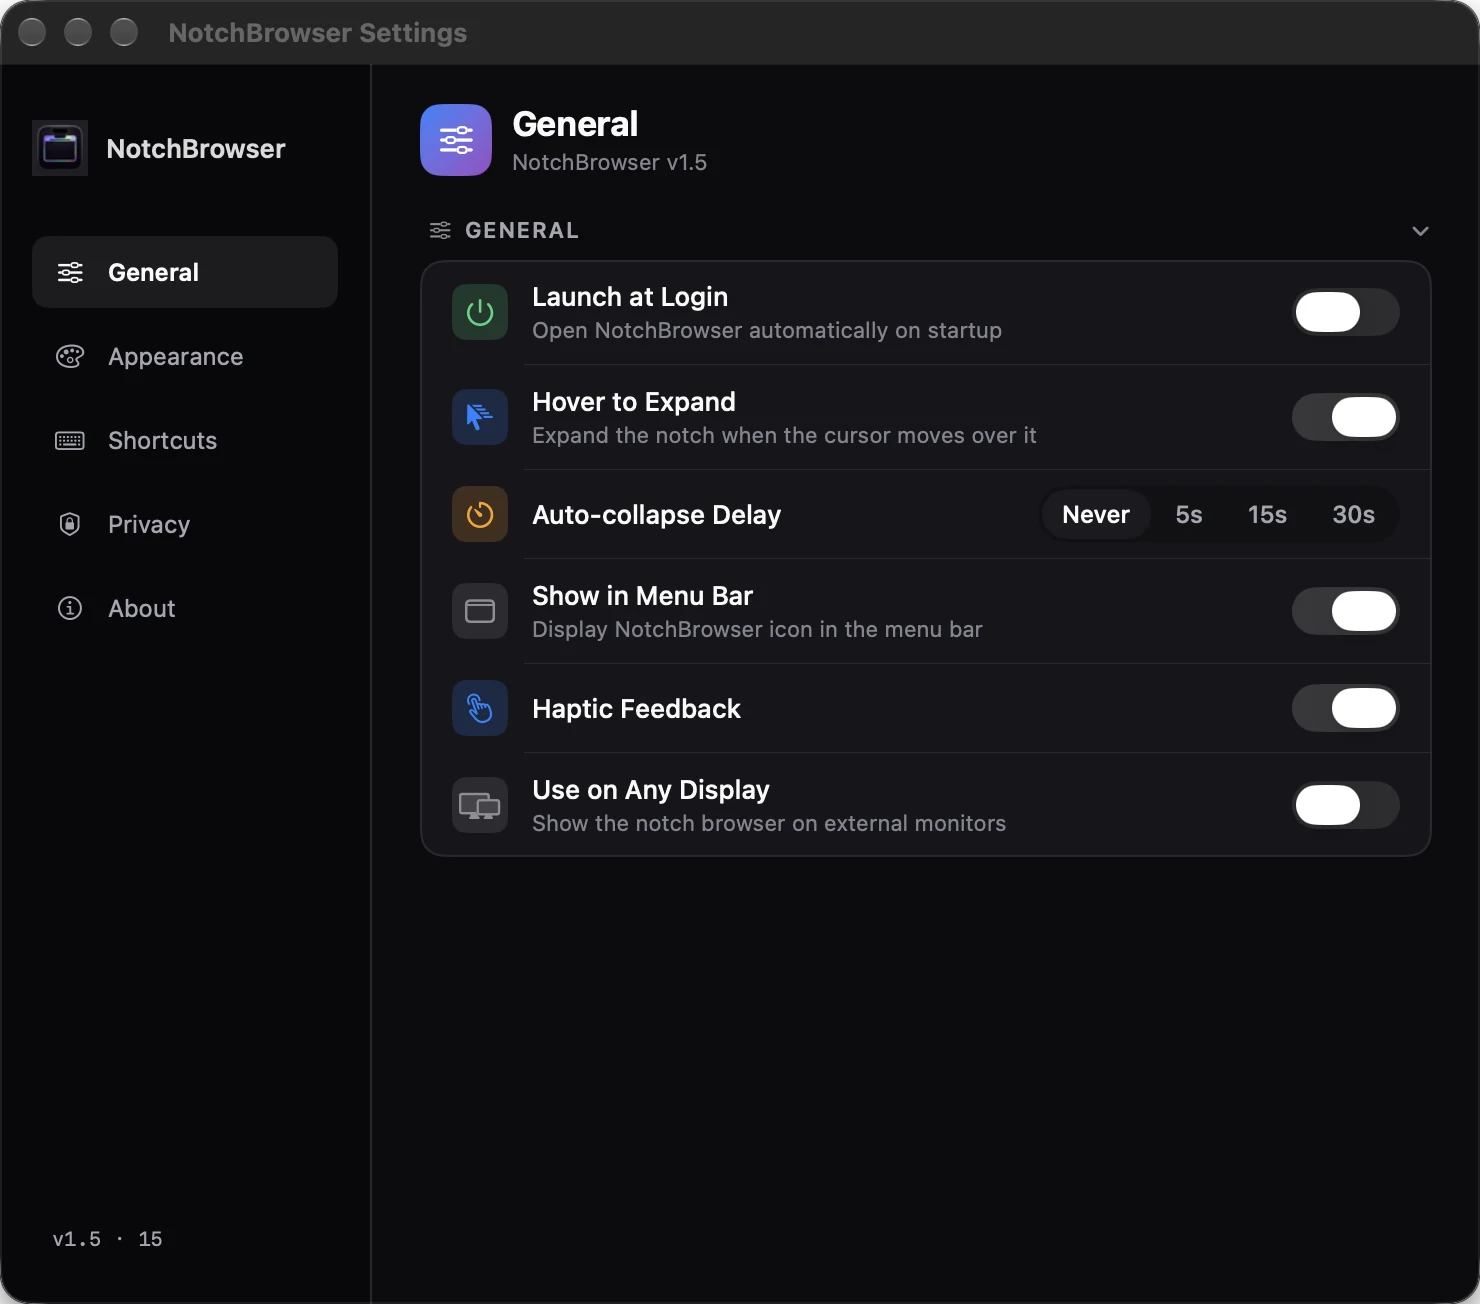This screenshot has width=1480, height=1304.
Task: Click the 'NotchBrowser v1.5' subtitle text
Action: (x=609, y=162)
